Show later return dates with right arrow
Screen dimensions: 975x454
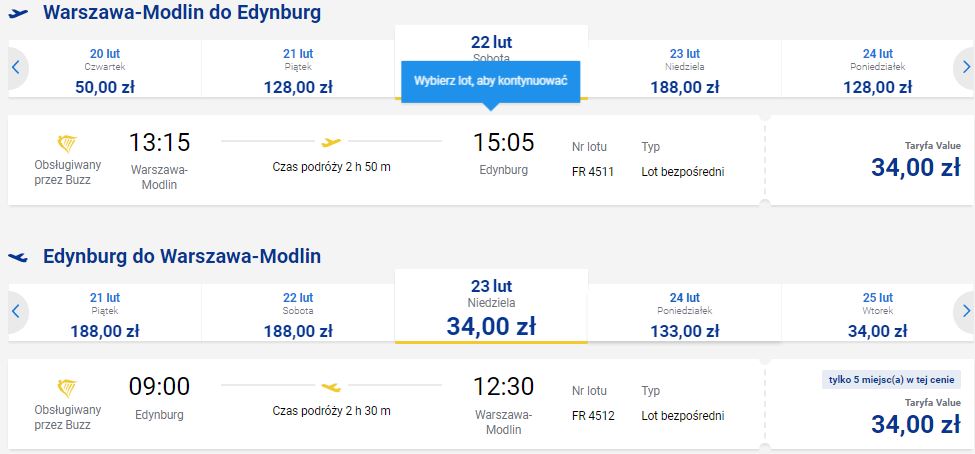[965, 311]
